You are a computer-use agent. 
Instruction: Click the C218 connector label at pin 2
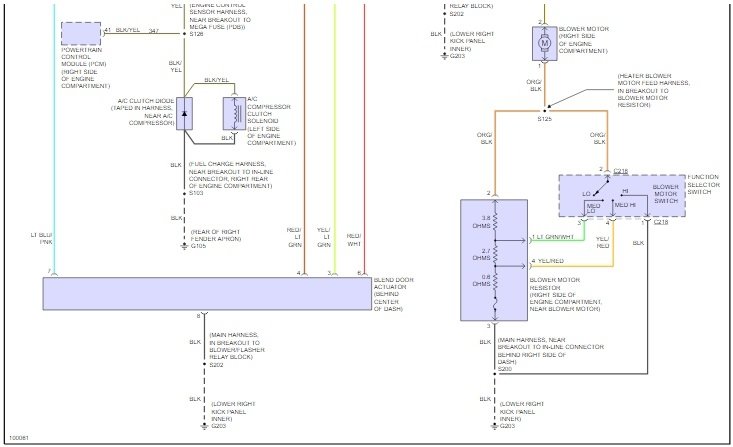[620, 171]
